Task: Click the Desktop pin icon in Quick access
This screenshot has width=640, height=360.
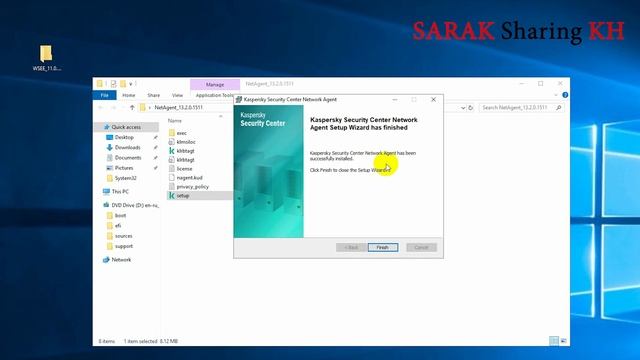Action: coord(156,138)
